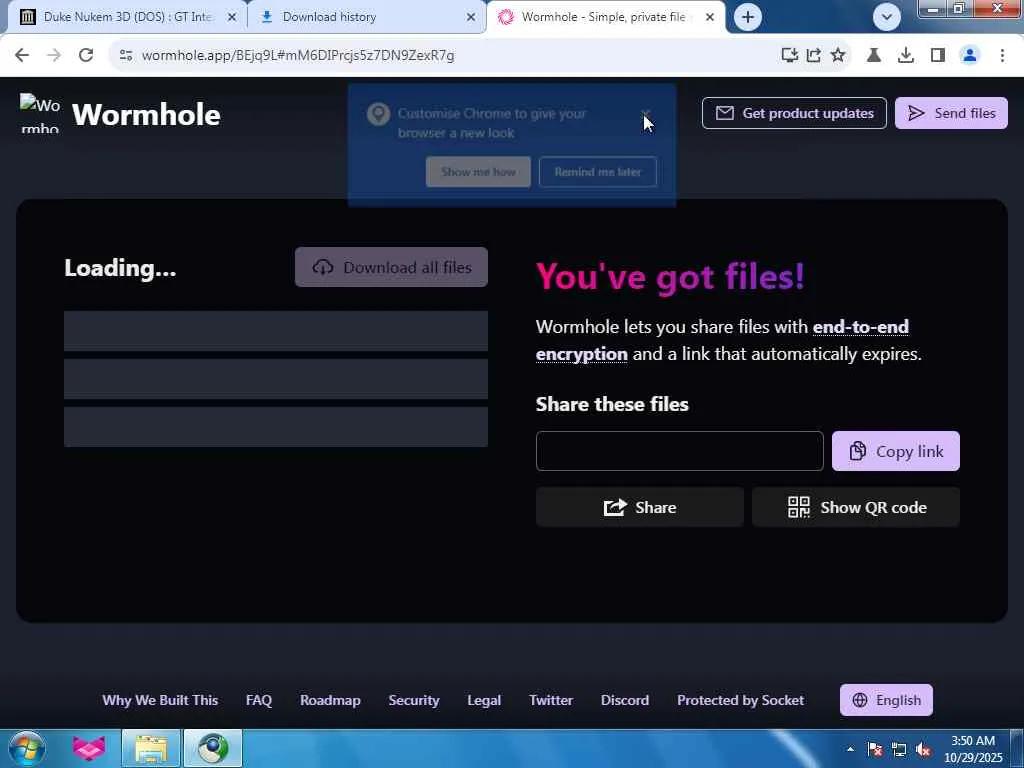Open Chrome Labs flask icon
This screenshot has width=1024, height=768.
[x=874, y=56]
